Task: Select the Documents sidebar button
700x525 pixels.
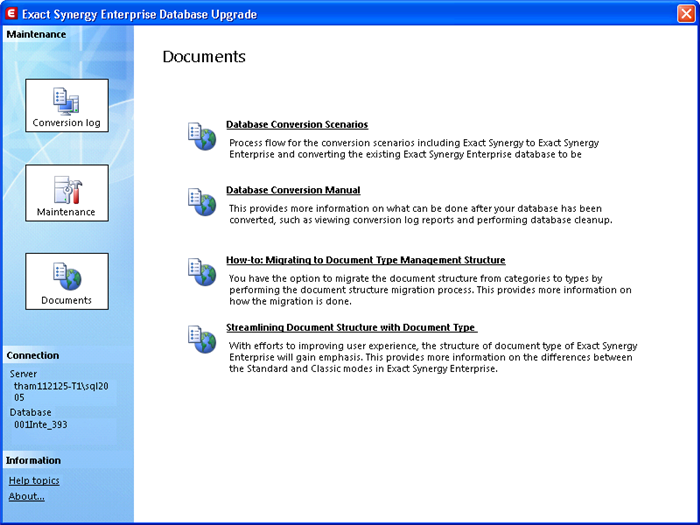Action: pos(67,281)
